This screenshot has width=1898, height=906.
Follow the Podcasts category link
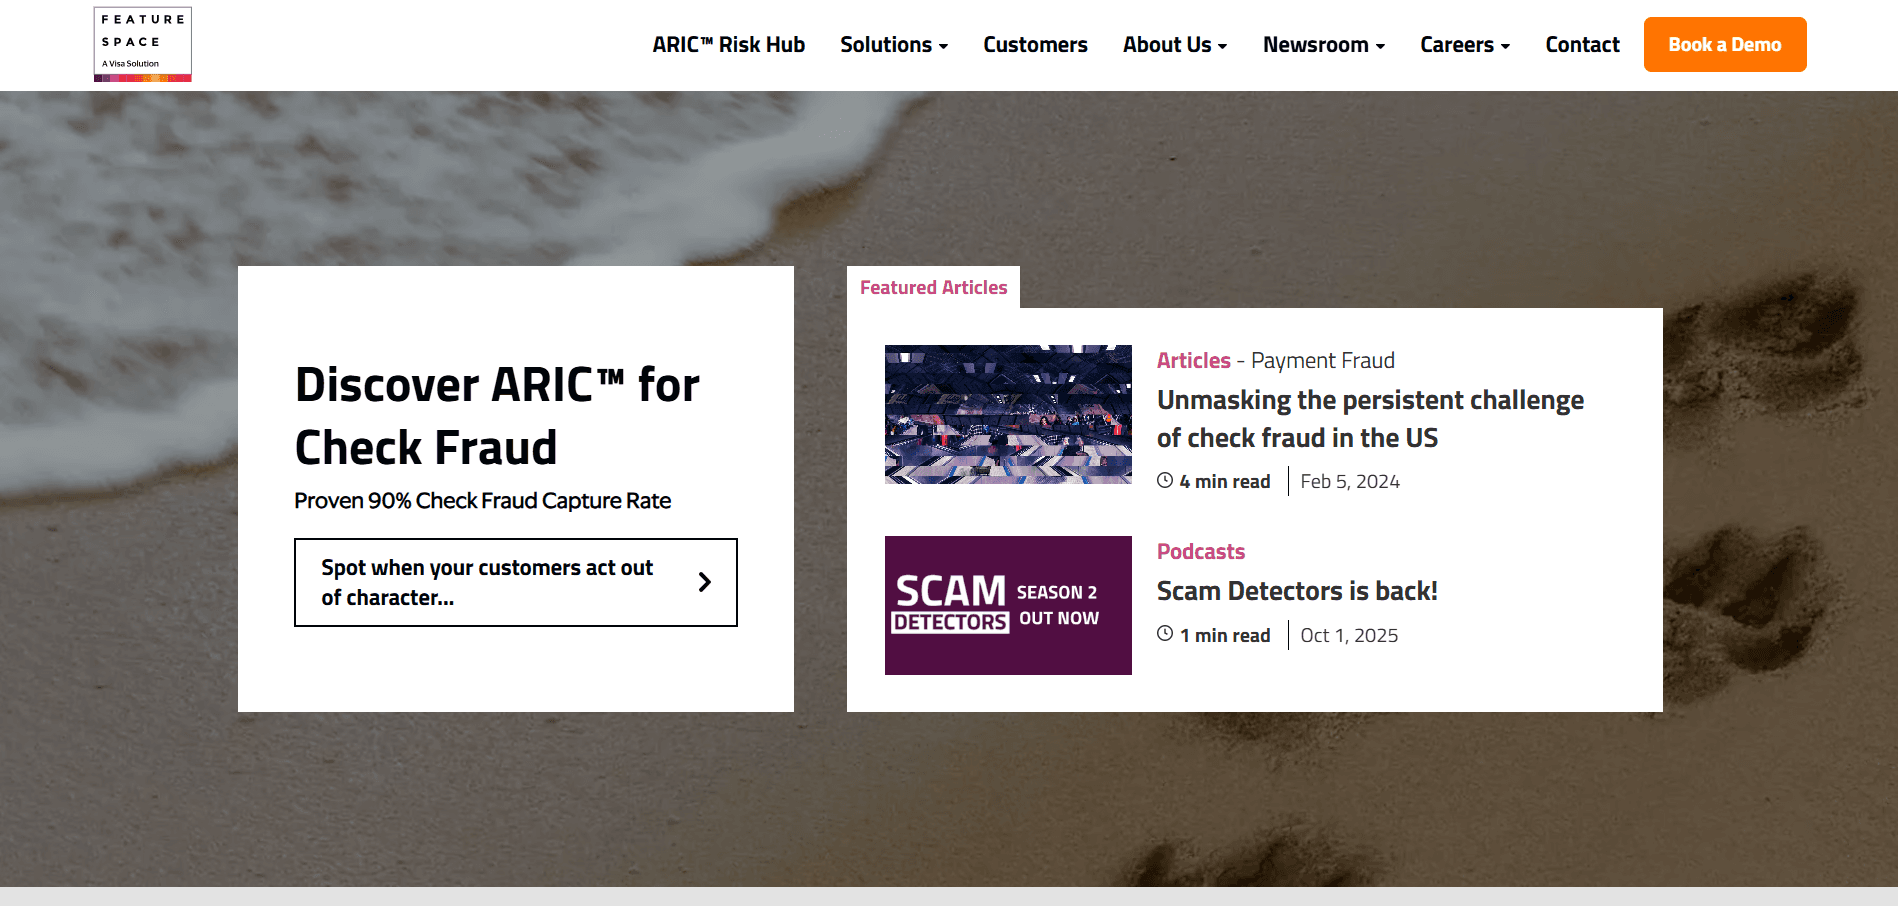click(x=1201, y=552)
